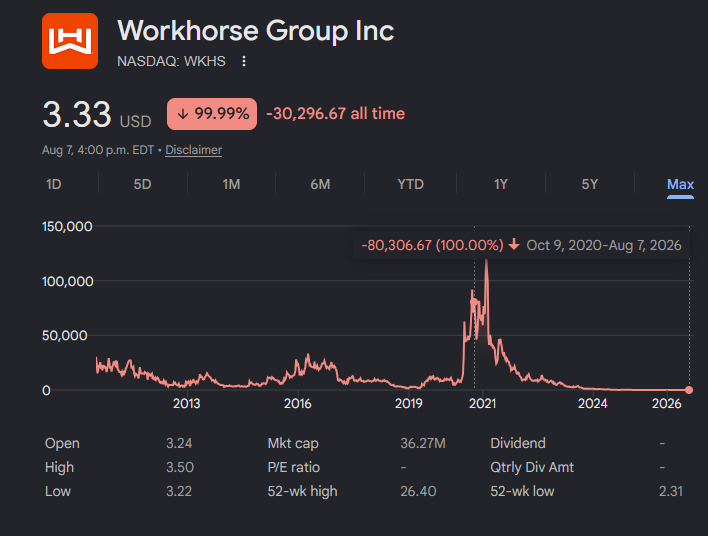Click the Workhorse orange logo icon

tap(70, 41)
